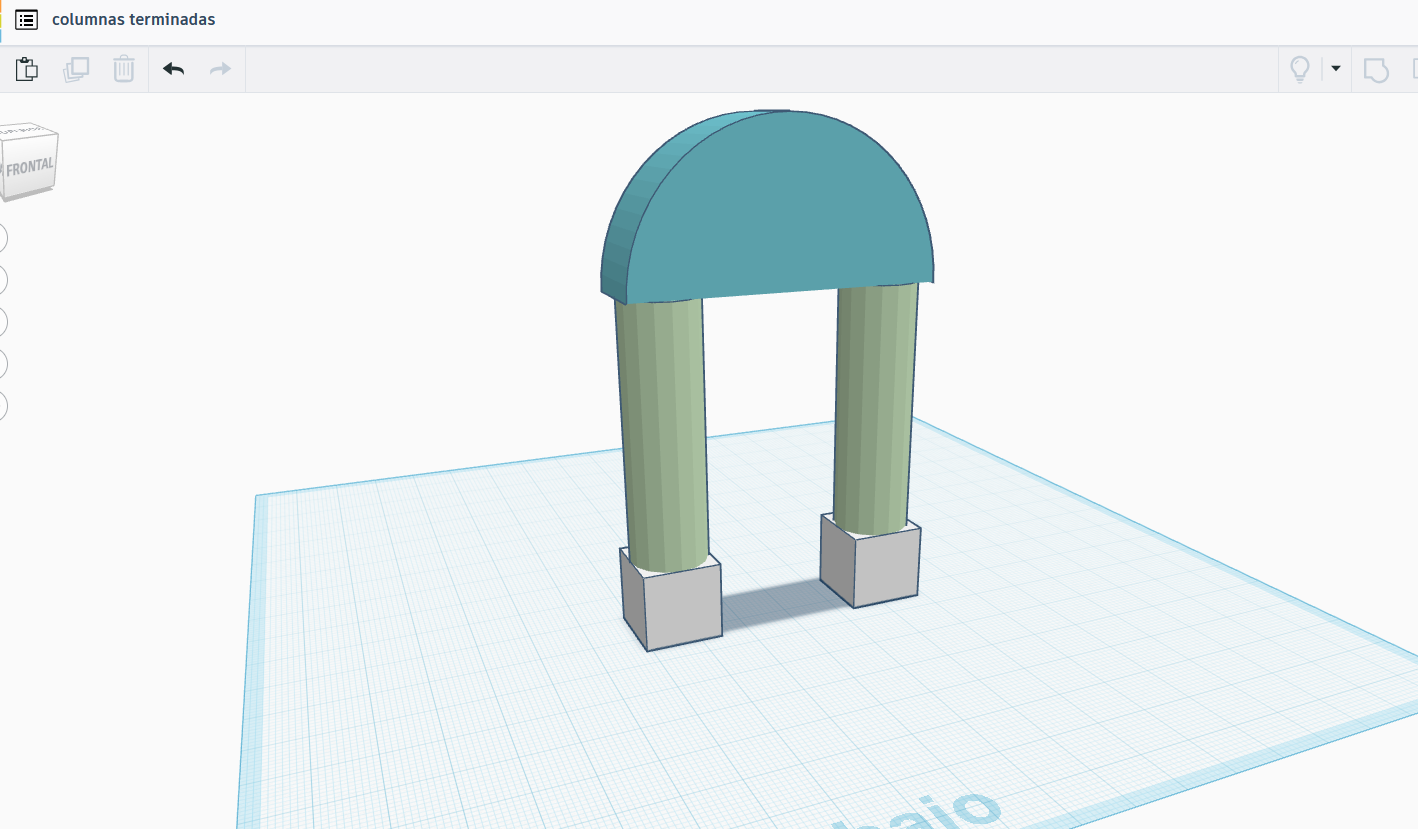The image size is (1418, 829).
Task: Click the Delete trash can icon
Action: pos(123,69)
